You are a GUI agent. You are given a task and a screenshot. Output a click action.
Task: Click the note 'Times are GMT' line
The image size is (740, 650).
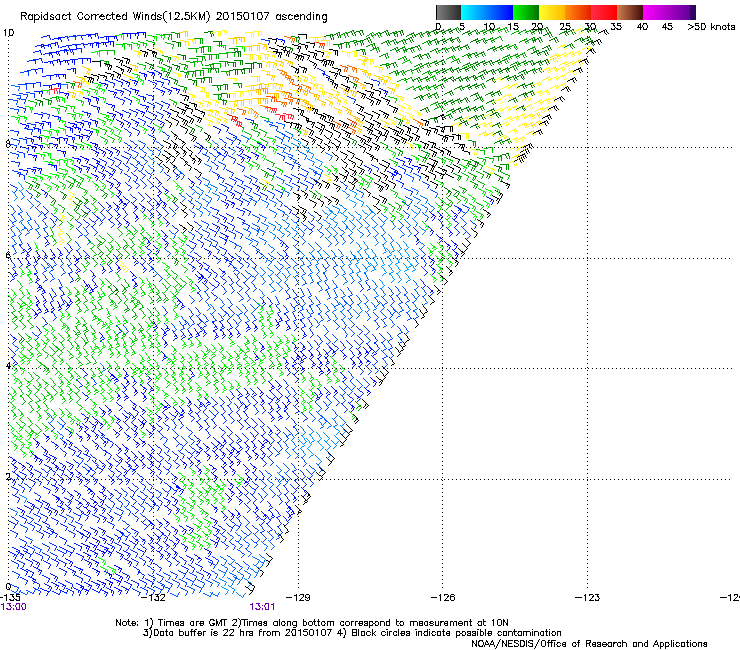[x=312, y=623]
